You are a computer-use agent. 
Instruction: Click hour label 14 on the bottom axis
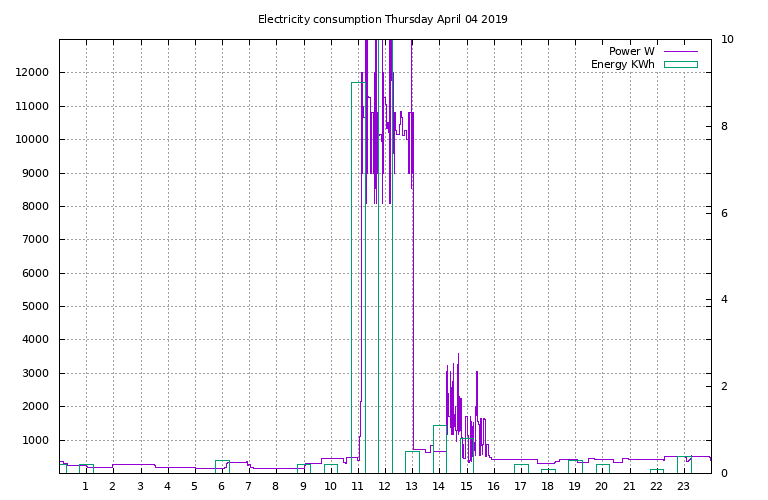(x=438, y=486)
